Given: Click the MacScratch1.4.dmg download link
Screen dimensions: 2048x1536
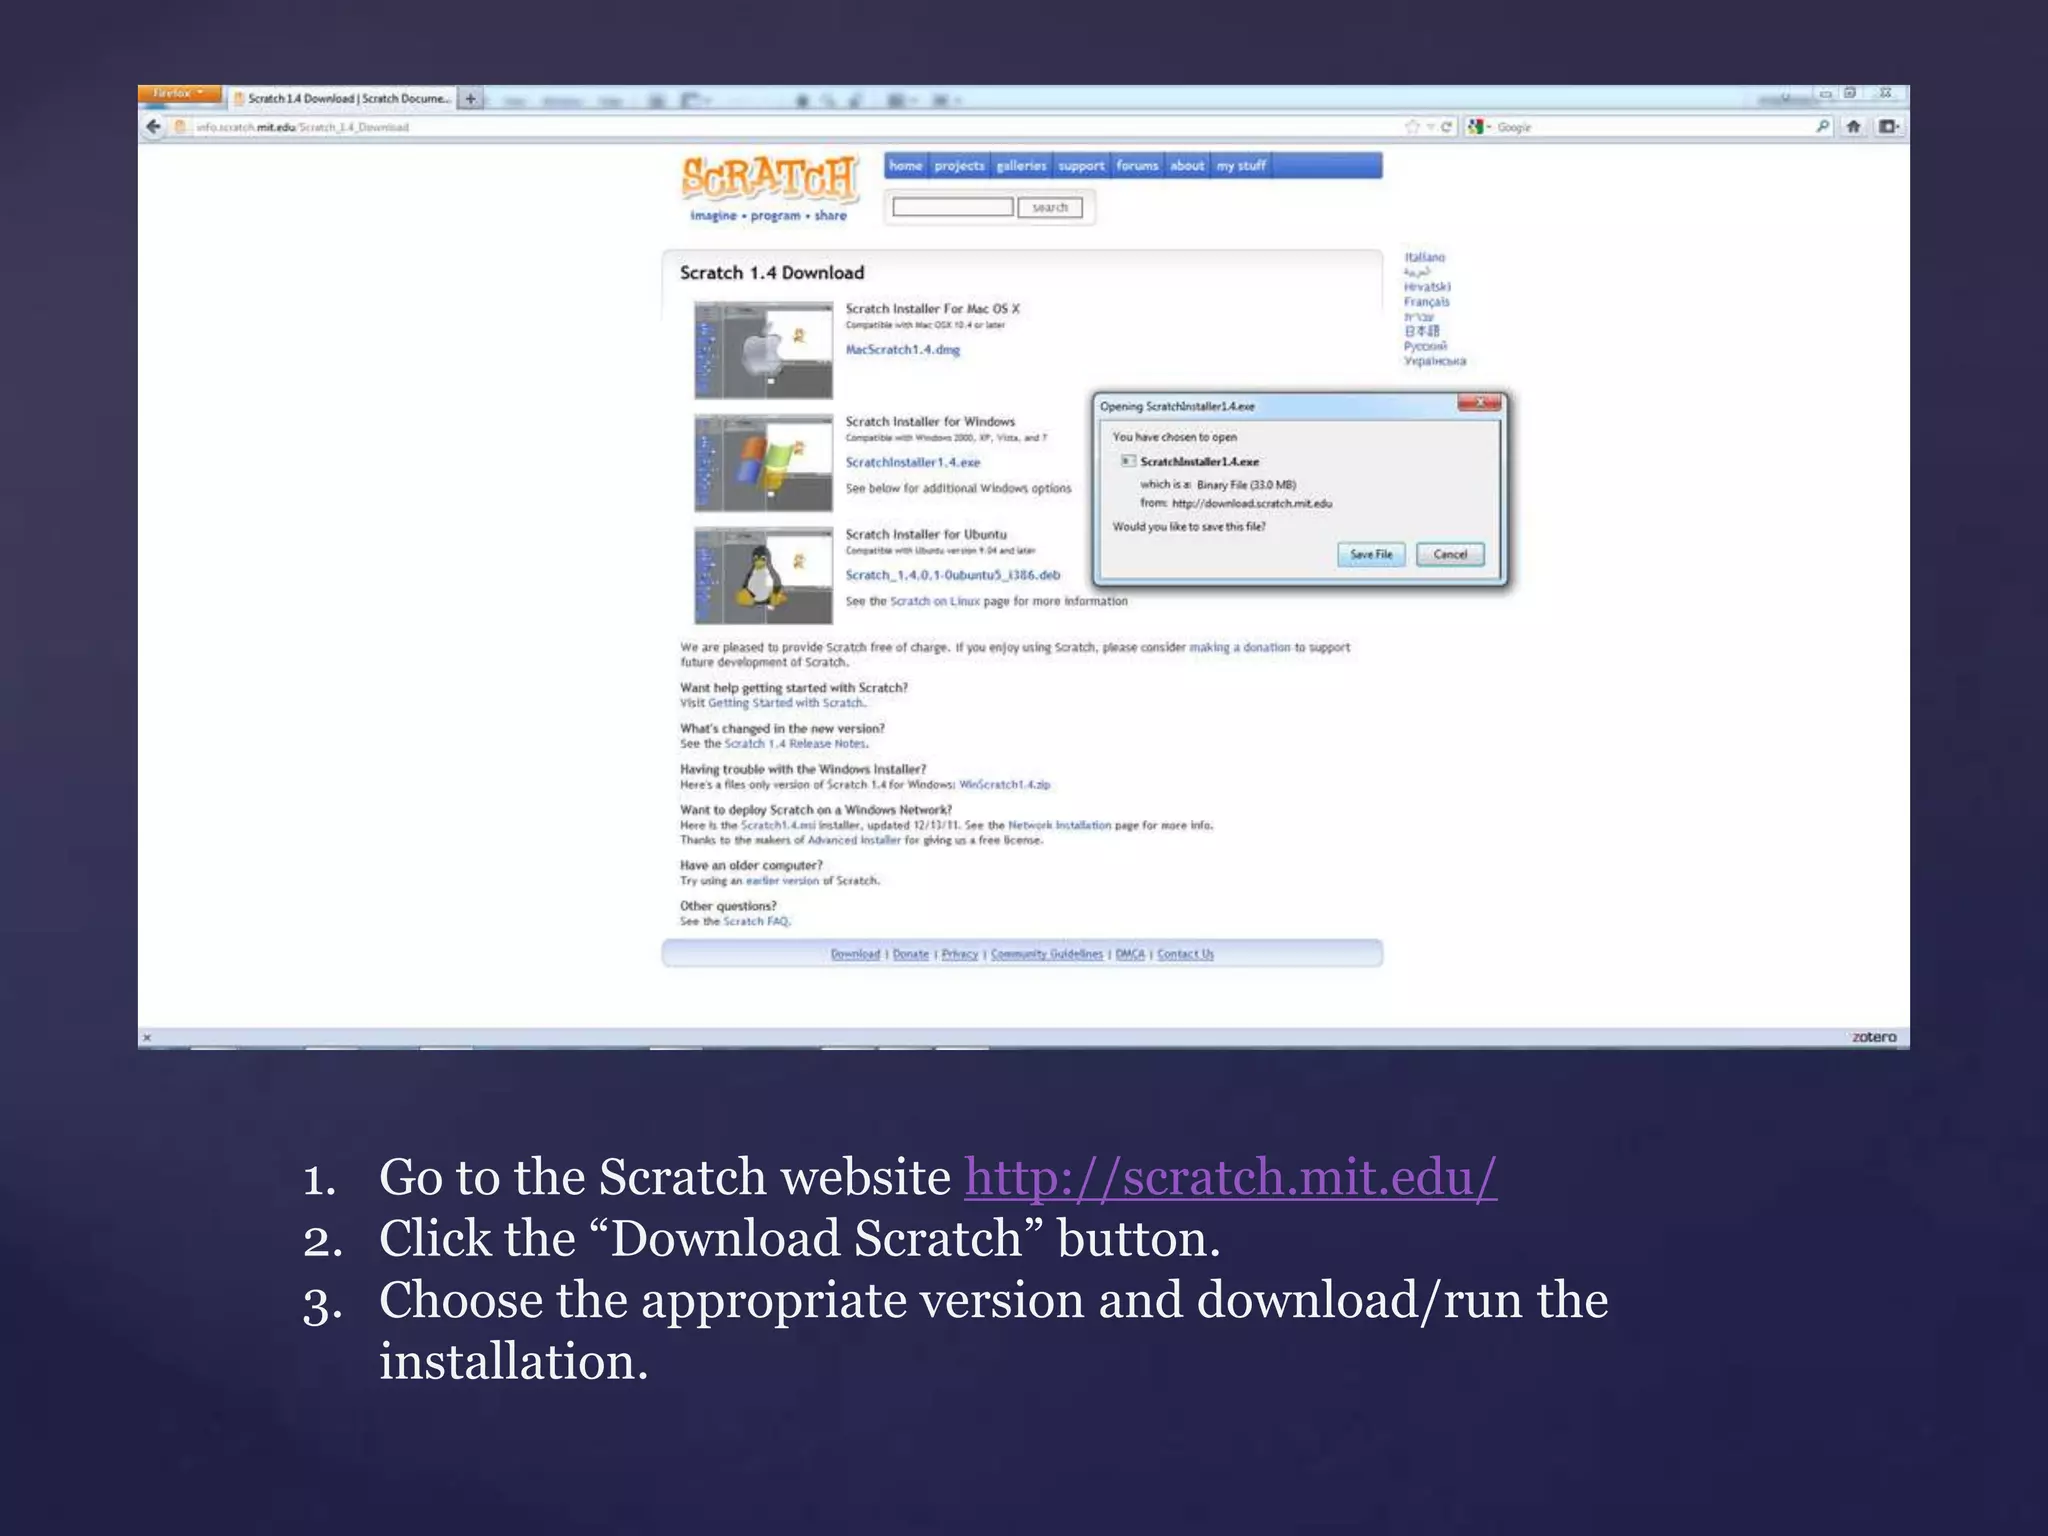Looking at the screenshot, I should (902, 350).
